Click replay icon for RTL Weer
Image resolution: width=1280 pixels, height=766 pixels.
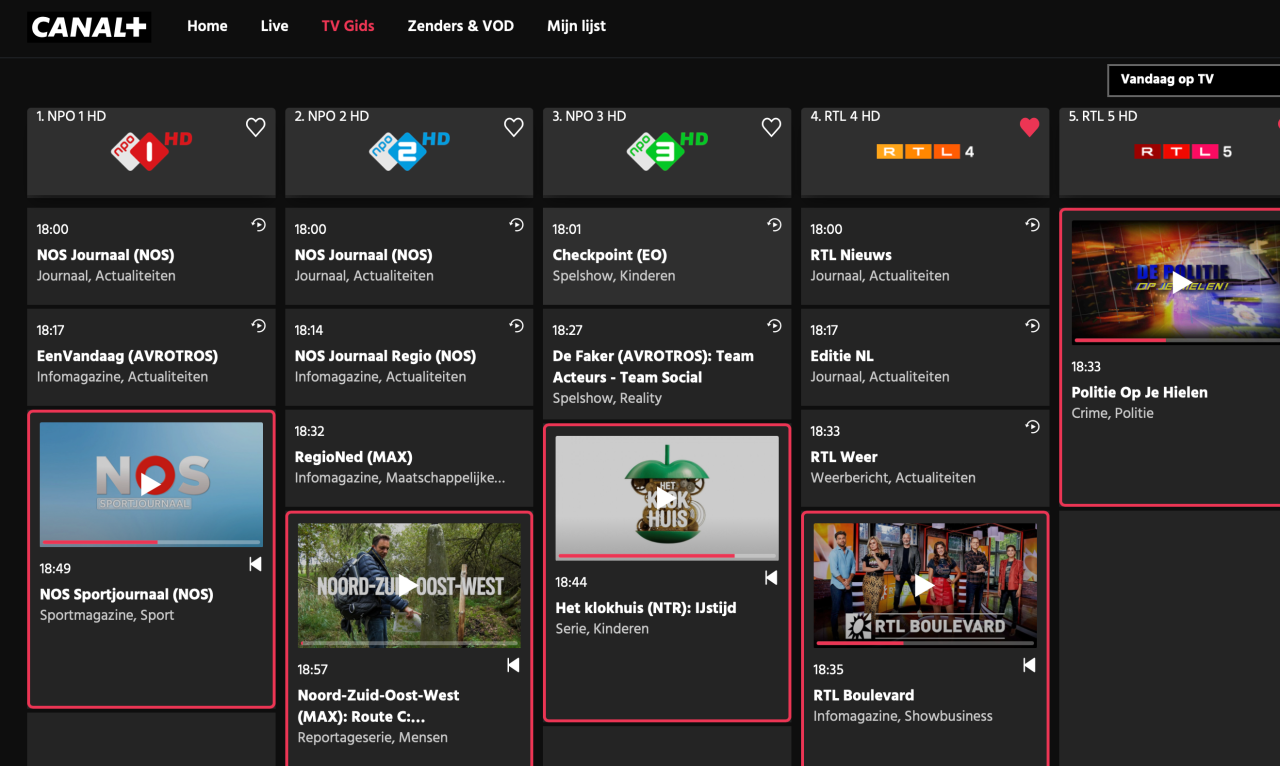click(1032, 427)
